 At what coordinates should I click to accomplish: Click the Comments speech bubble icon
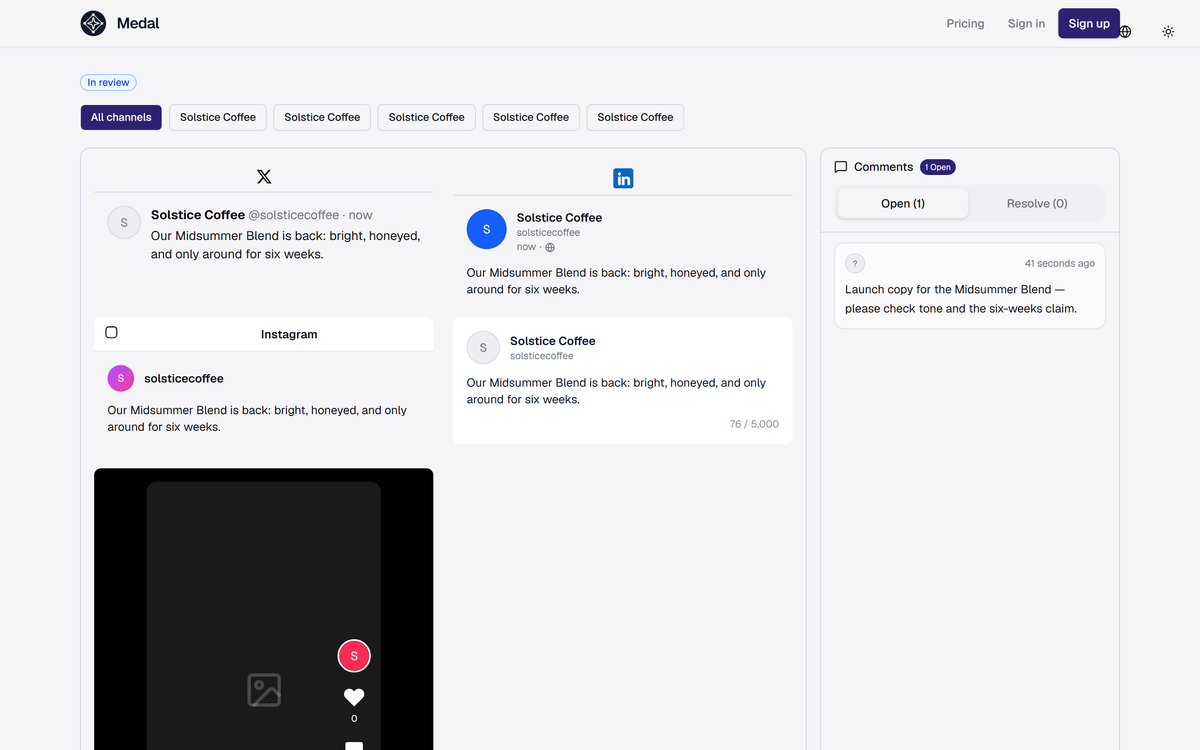[841, 167]
